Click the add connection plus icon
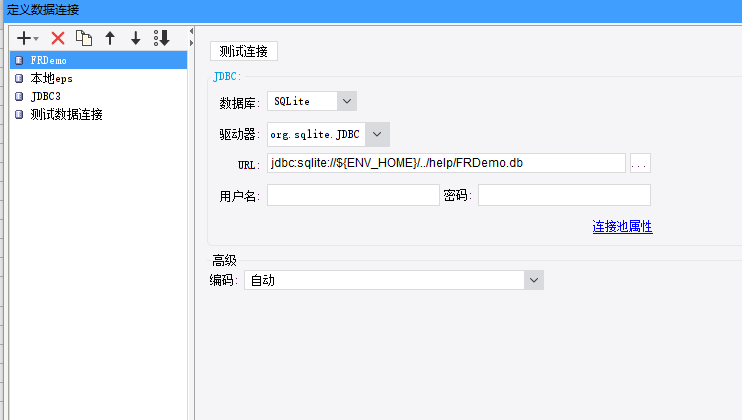The image size is (742, 420). tap(24, 38)
